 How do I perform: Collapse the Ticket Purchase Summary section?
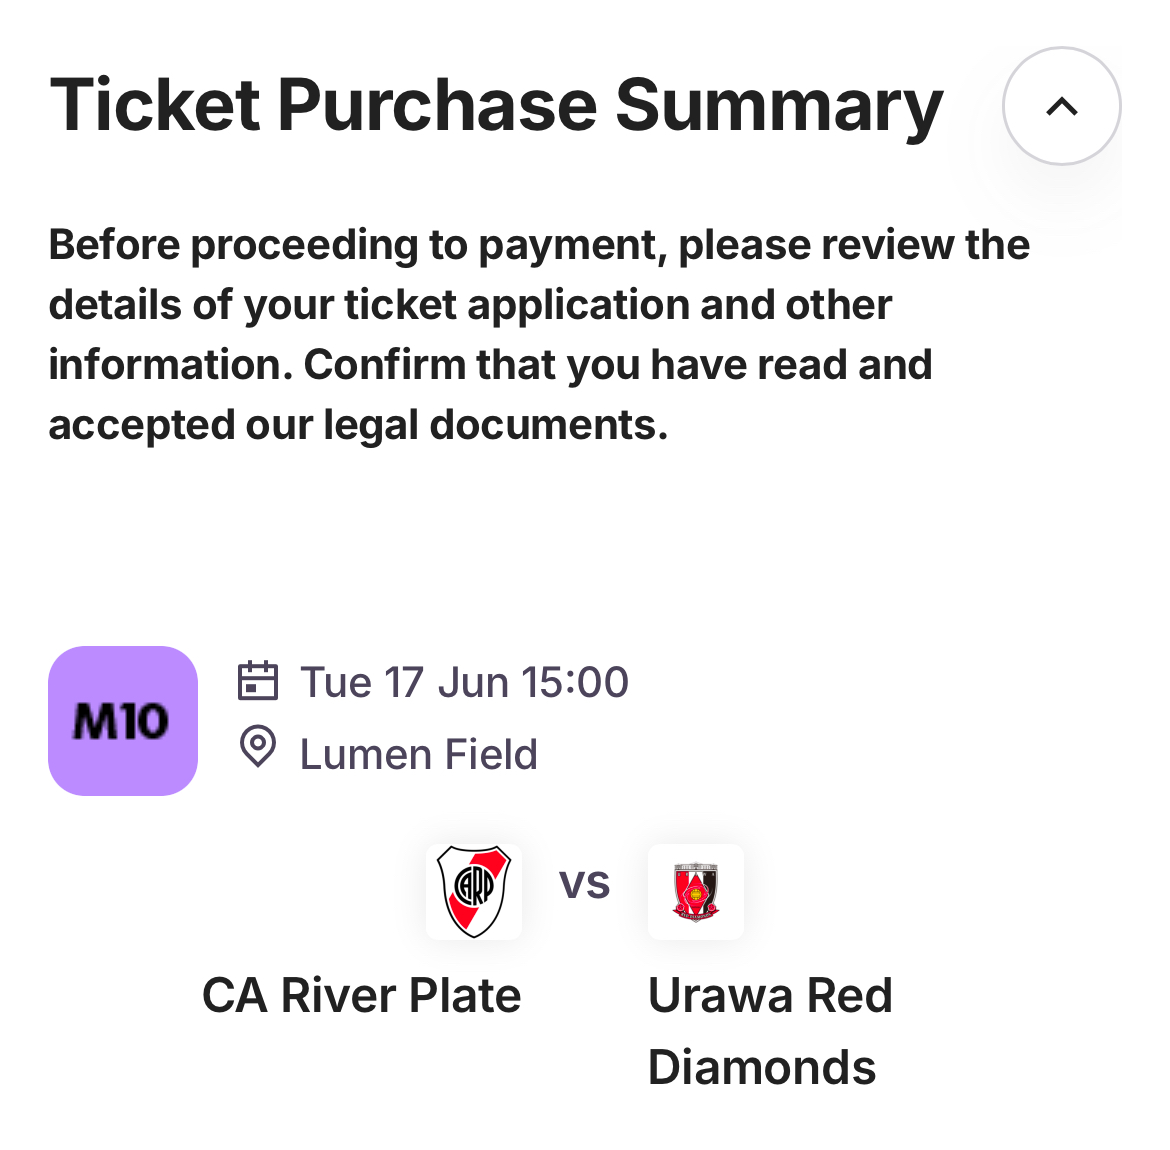point(1061,106)
